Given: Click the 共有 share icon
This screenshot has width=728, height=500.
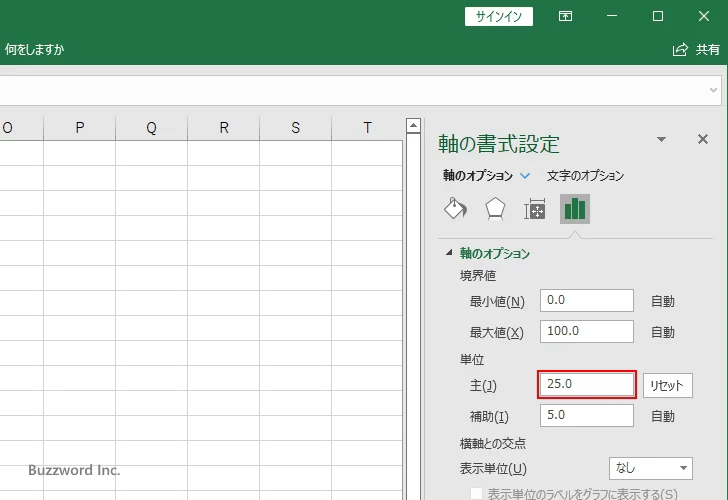Looking at the screenshot, I should [680, 49].
